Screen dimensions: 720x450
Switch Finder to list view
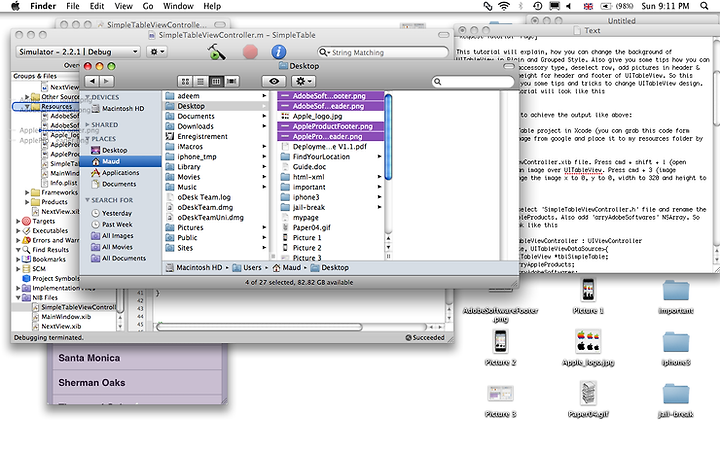pyautogui.click(x=201, y=81)
